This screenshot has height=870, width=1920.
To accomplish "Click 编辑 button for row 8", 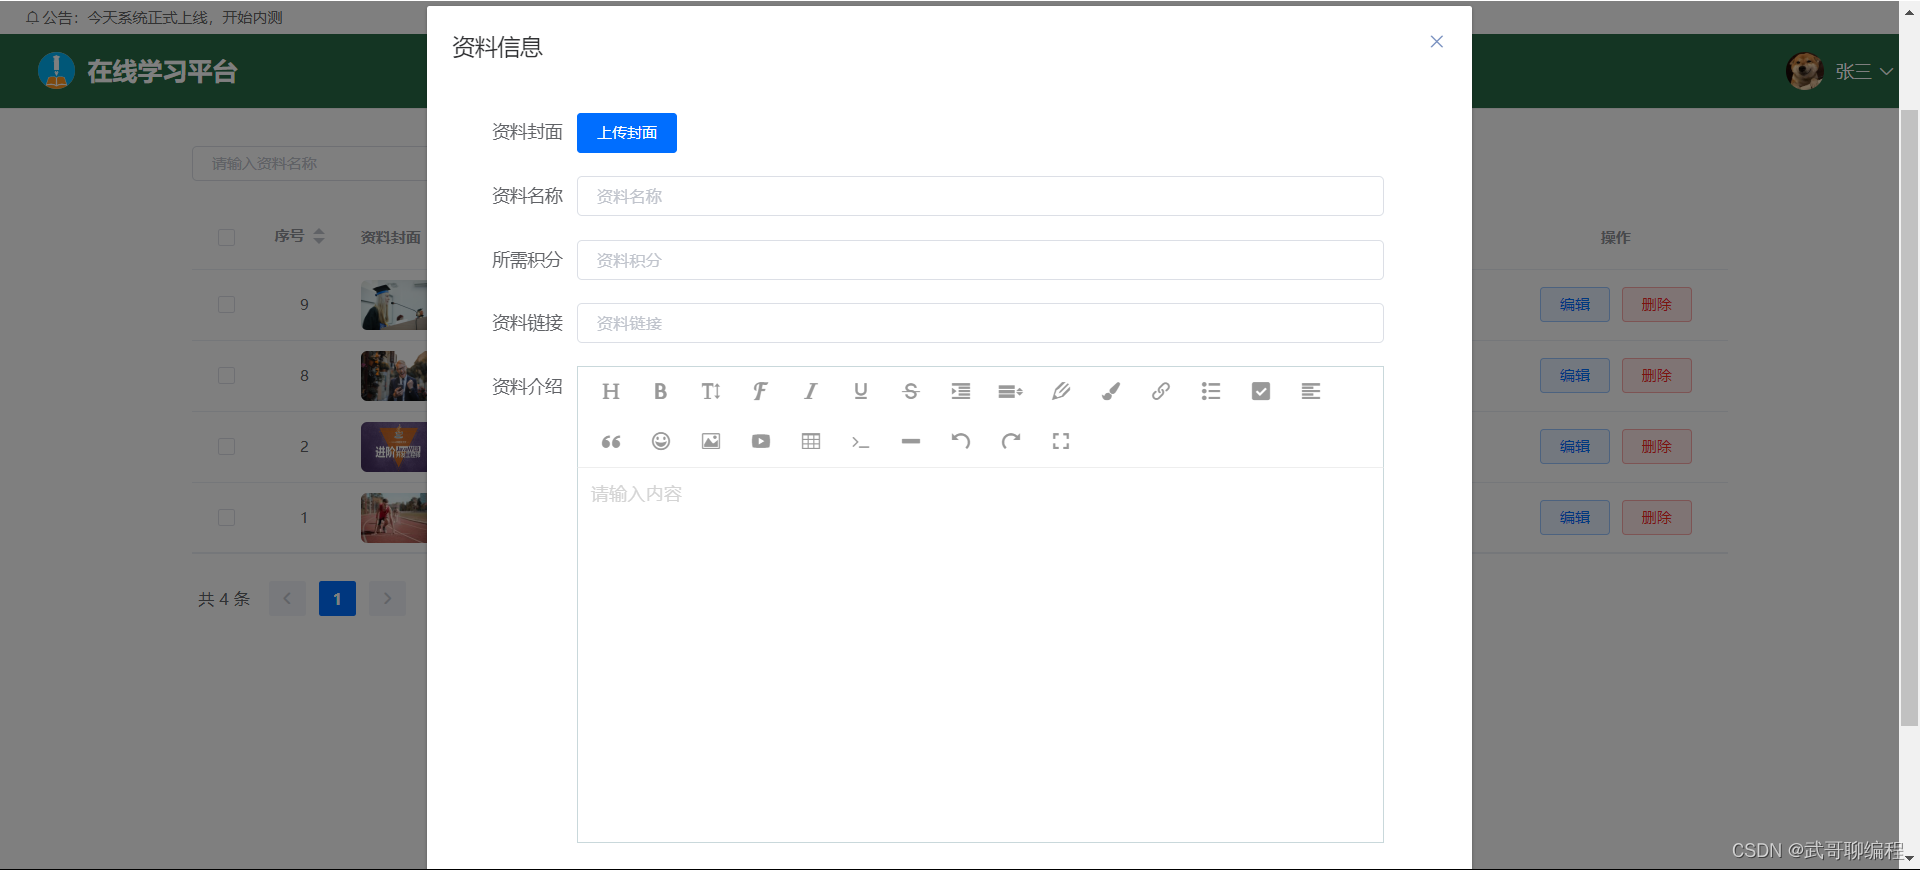I will (1575, 376).
